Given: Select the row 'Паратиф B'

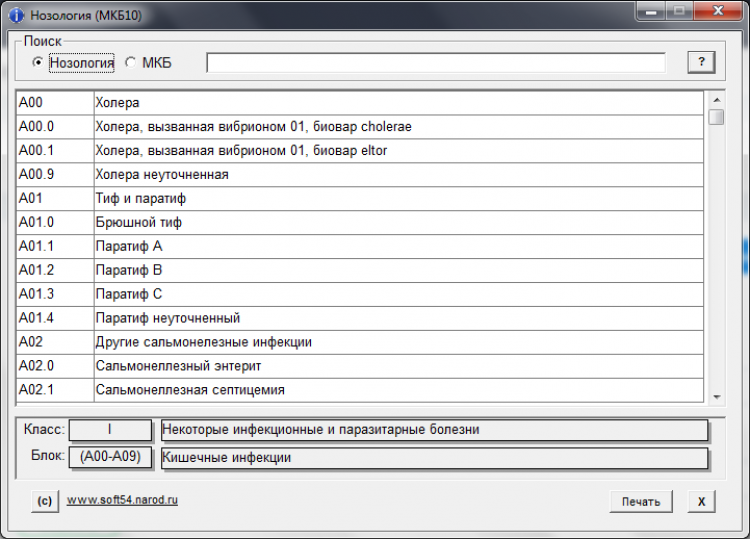Looking at the screenshot, I should pos(360,270).
